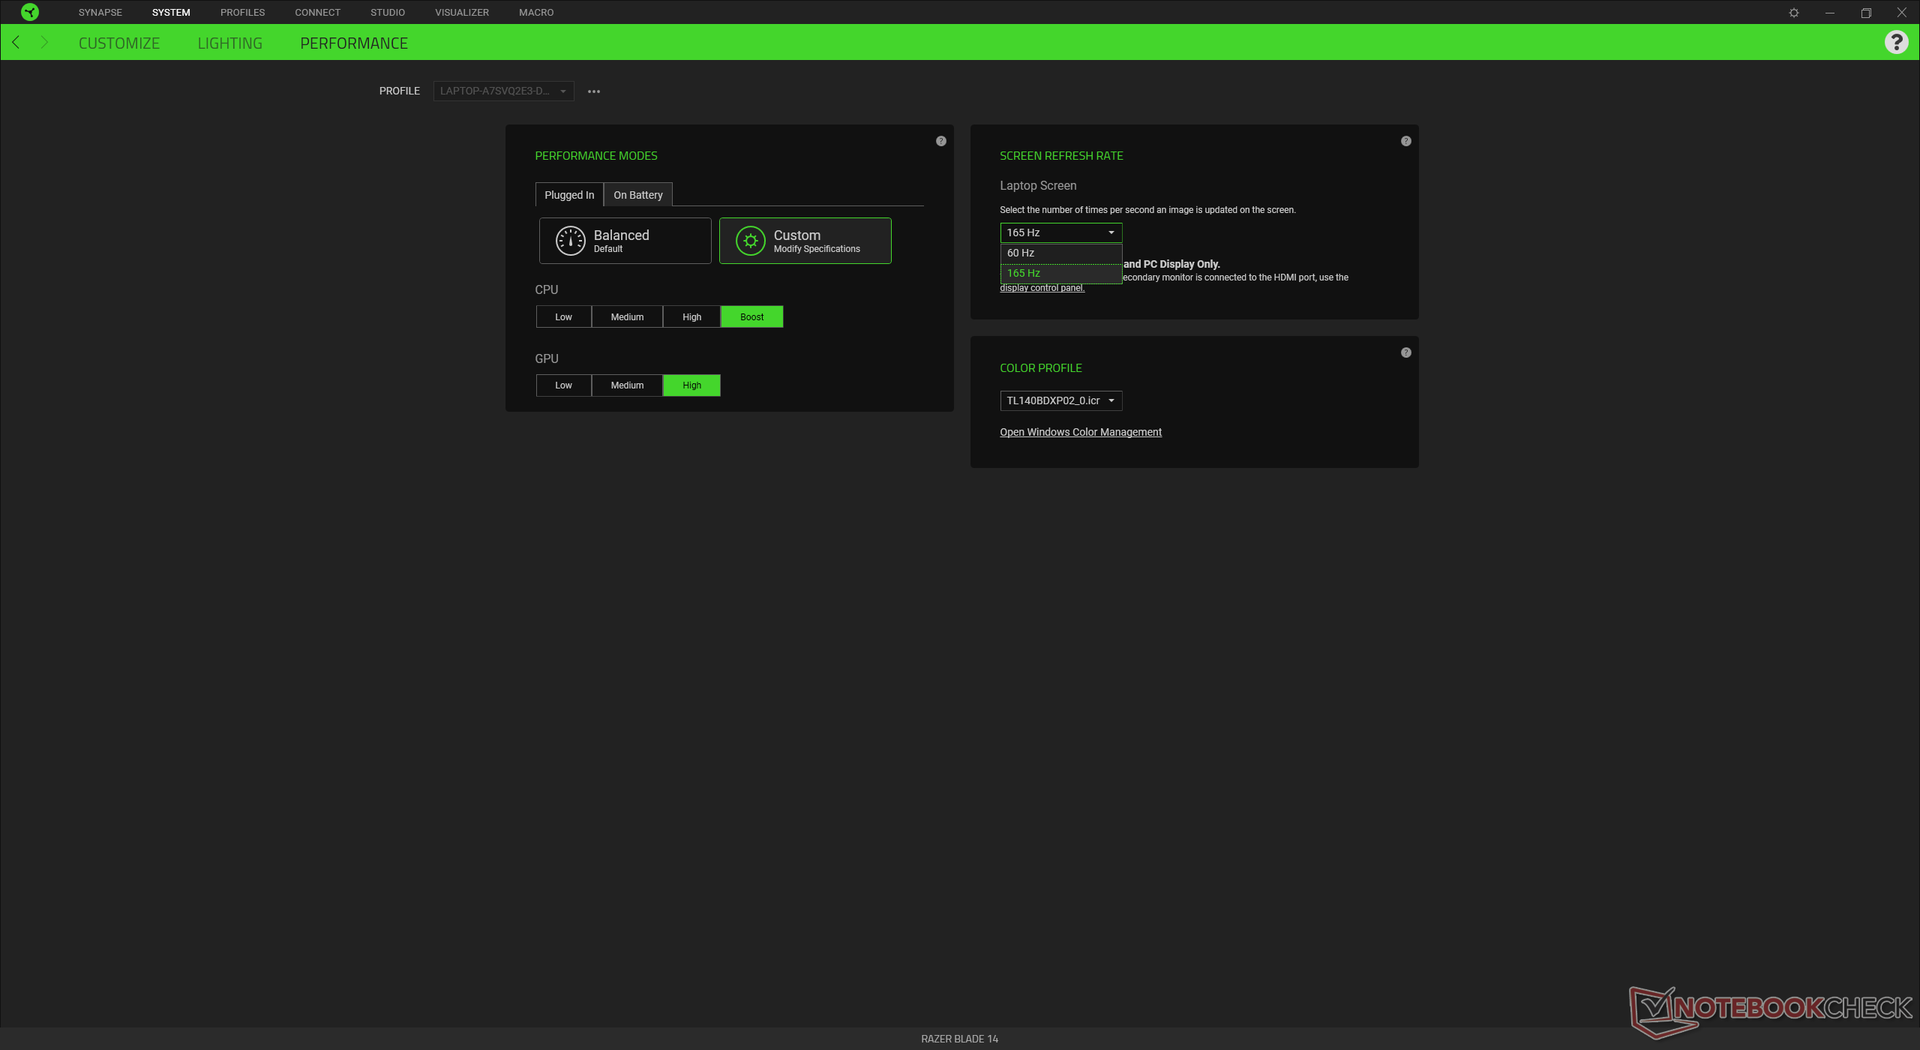Open the Profile dropdown

pyautogui.click(x=504, y=91)
